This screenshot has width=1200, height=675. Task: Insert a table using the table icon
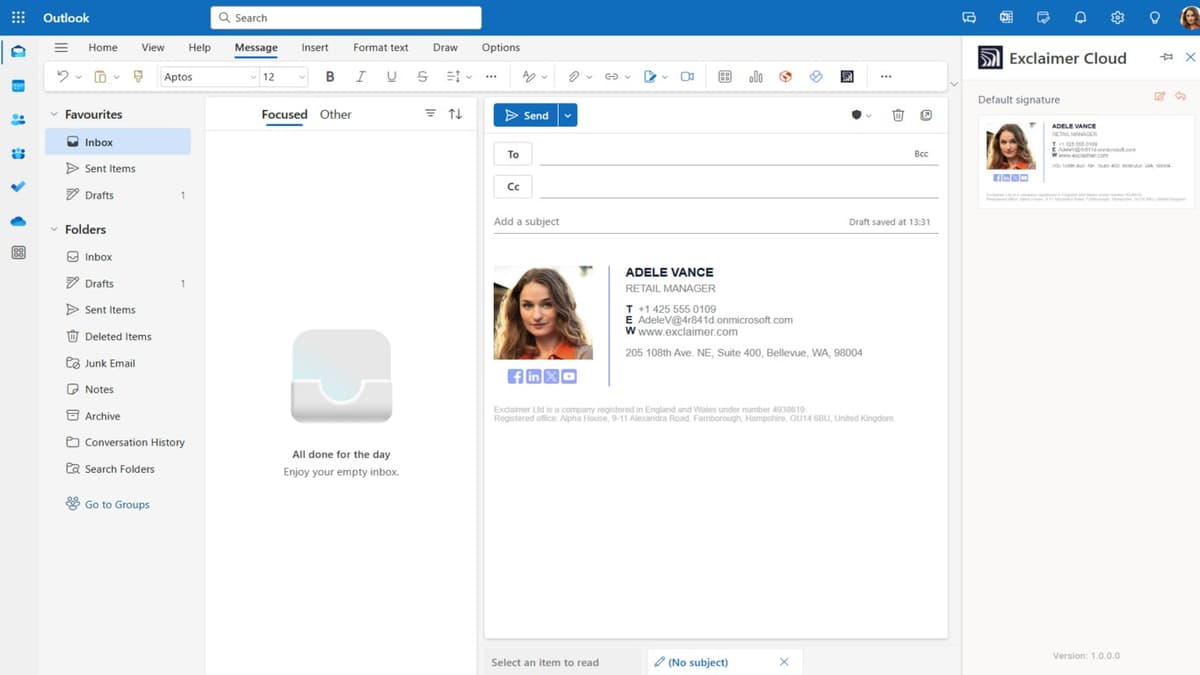point(724,76)
